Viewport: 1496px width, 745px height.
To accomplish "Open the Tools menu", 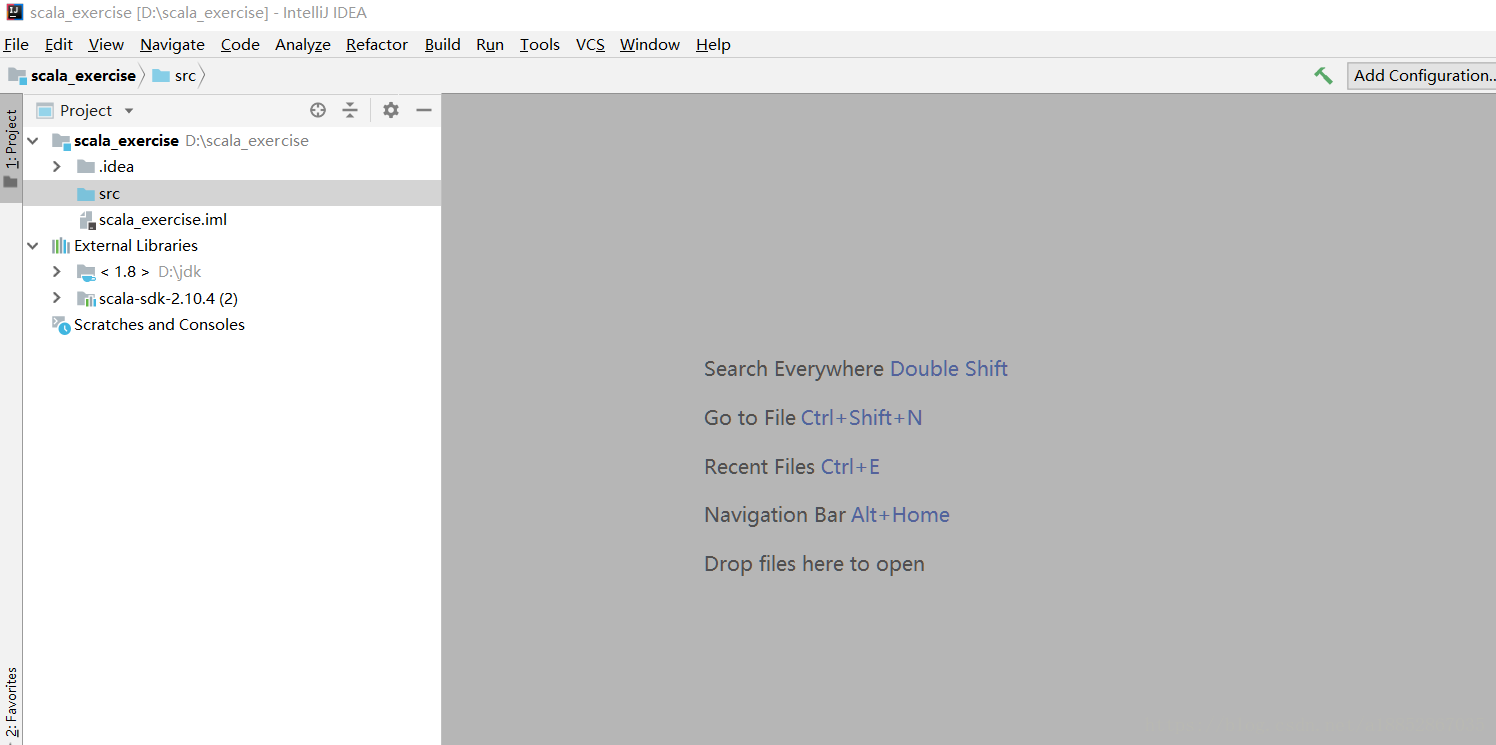I will tap(540, 44).
